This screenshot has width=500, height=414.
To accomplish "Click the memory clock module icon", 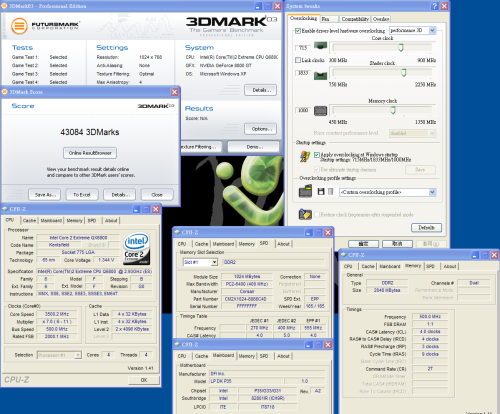I will coord(320,111).
